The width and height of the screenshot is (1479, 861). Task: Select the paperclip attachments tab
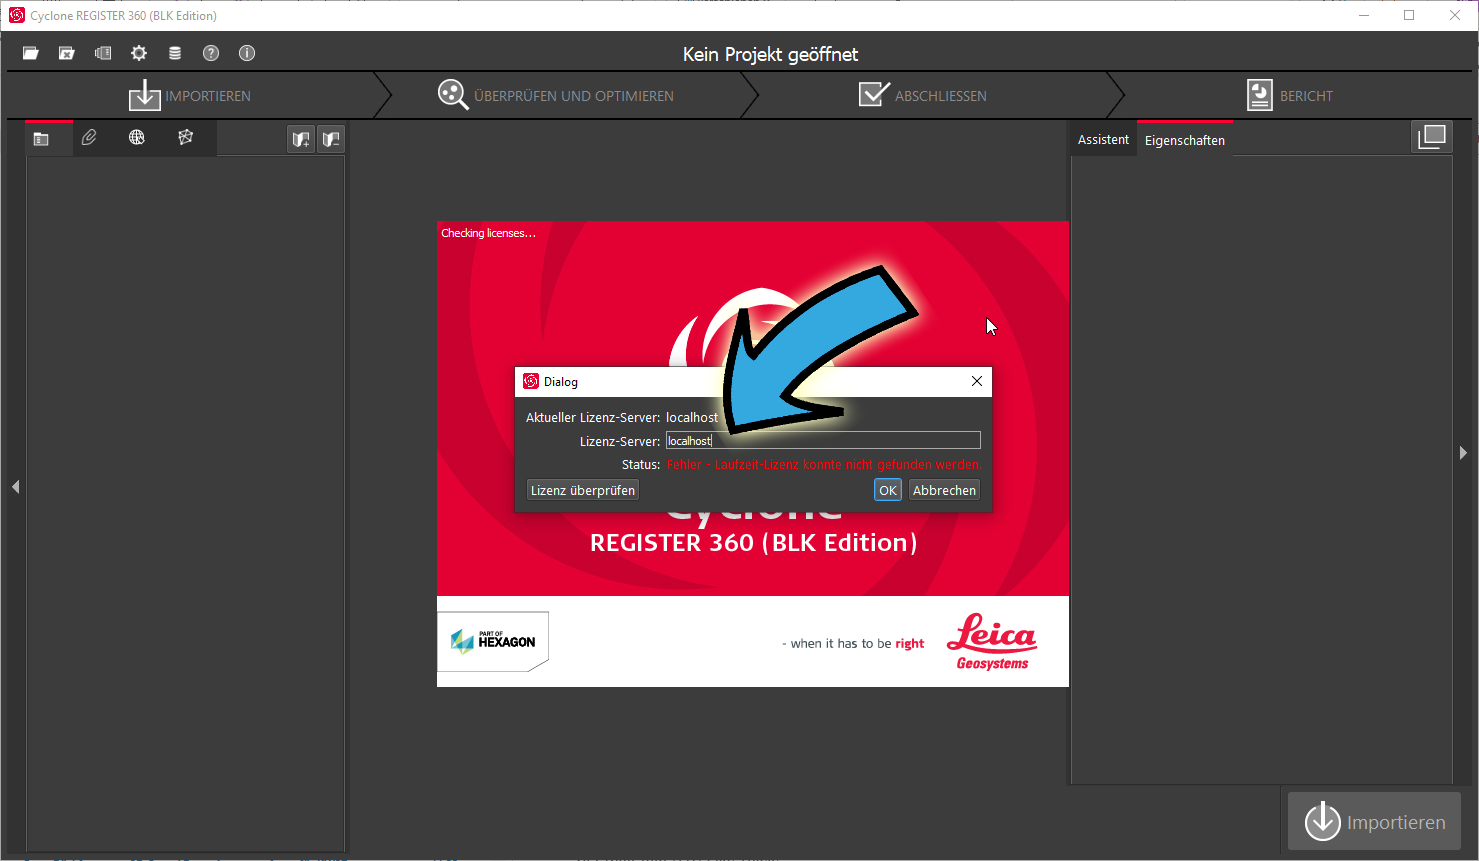[89, 138]
